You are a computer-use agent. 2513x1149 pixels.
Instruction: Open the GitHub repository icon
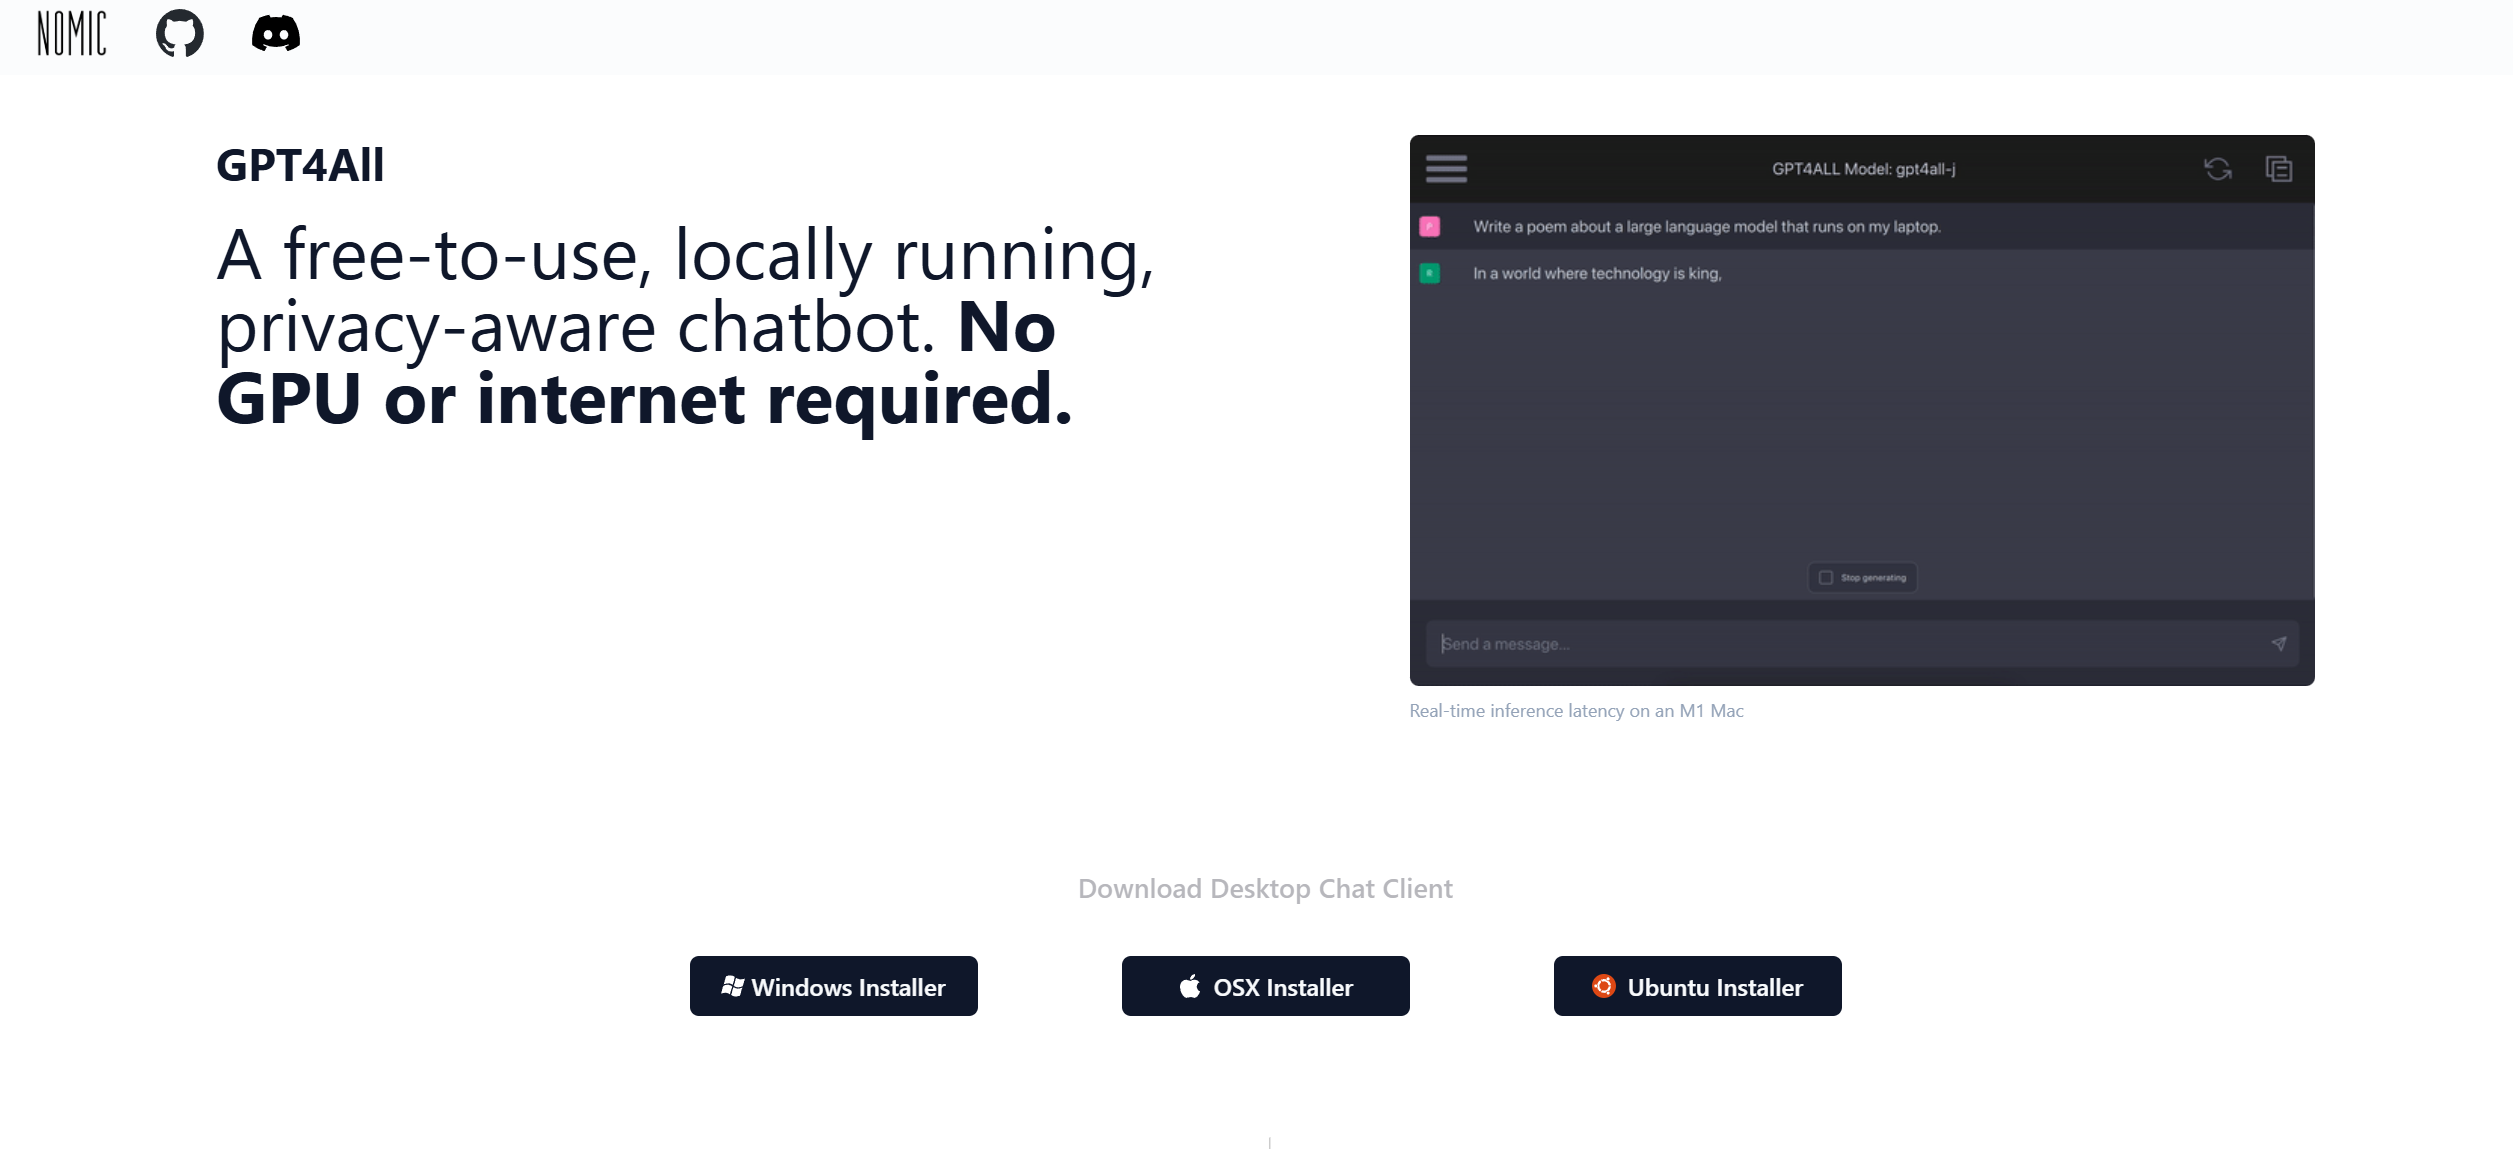click(x=180, y=34)
